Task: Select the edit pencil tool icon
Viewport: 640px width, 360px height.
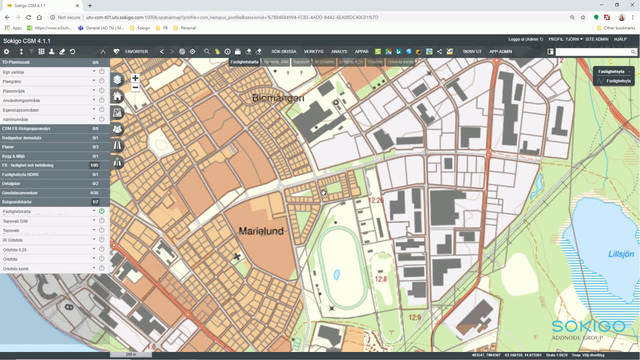Action: click(x=62, y=51)
